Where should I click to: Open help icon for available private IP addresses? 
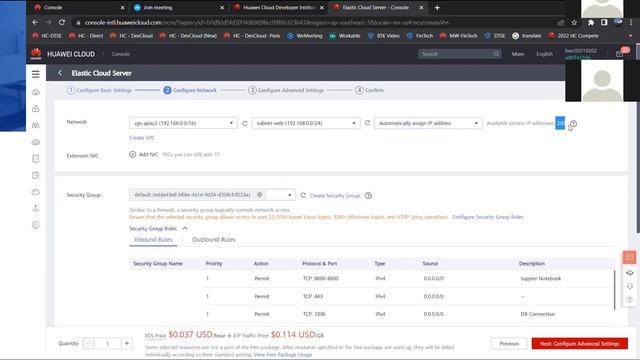pos(573,123)
